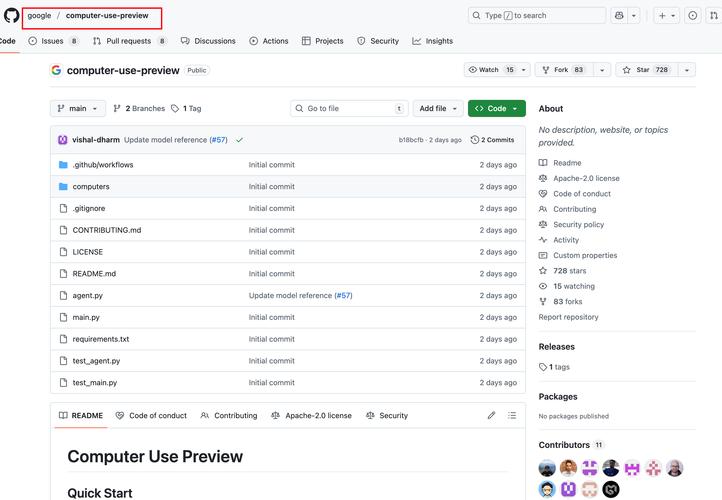The height and width of the screenshot is (500, 722).
Task: Open the Star lists dropdown arrow
Action: pos(687,70)
